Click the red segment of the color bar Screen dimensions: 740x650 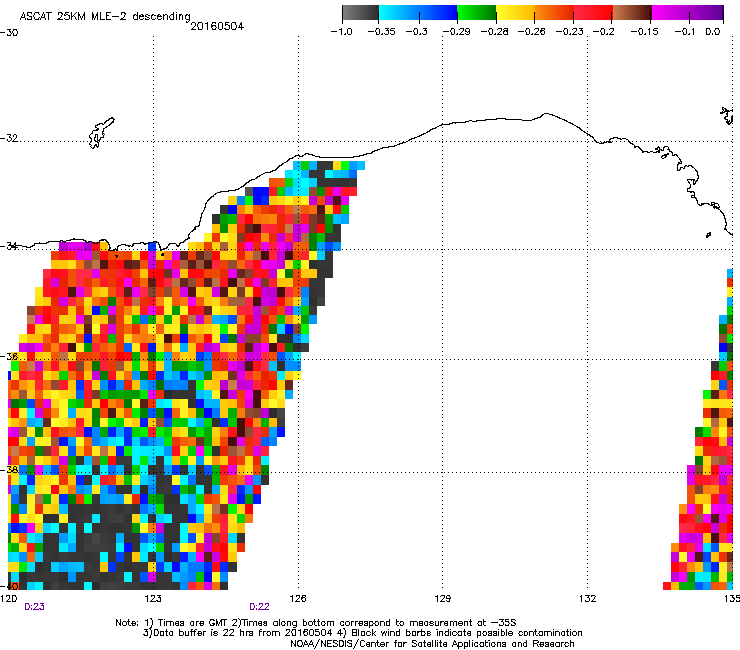click(x=593, y=12)
